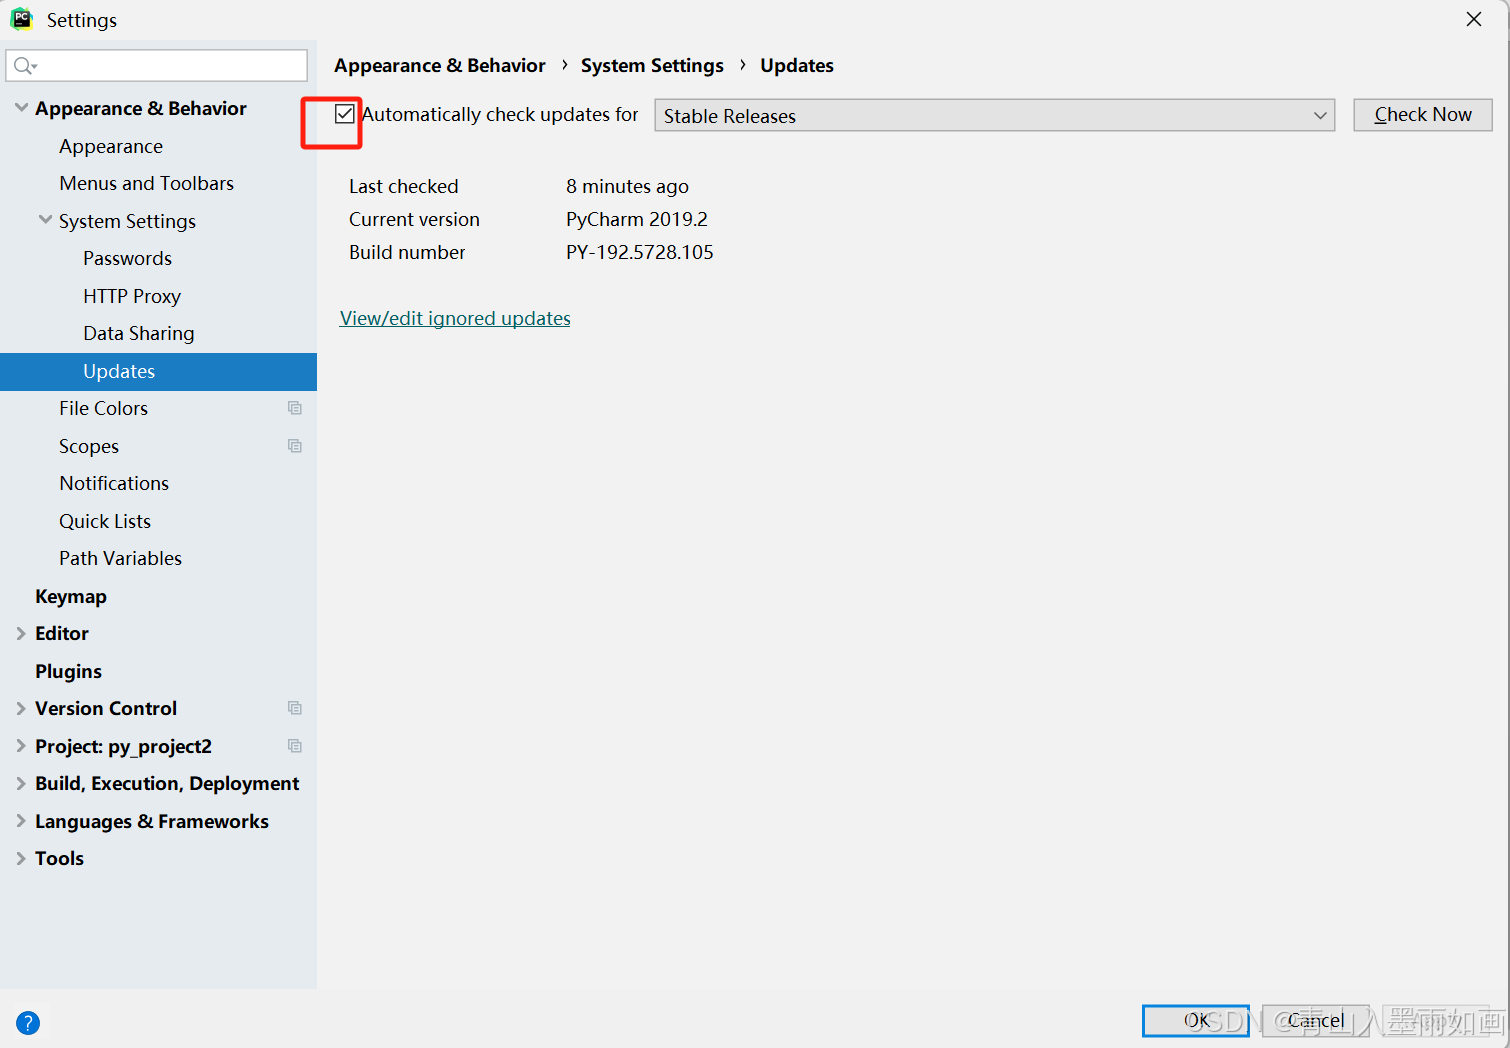Viewport: 1510px width, 1048px height.
Task: Select Languages & Frameworks label
Action: (x=152, y=821)
